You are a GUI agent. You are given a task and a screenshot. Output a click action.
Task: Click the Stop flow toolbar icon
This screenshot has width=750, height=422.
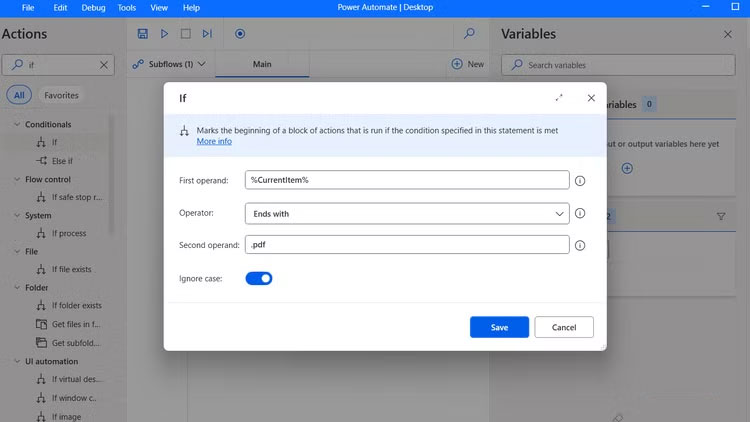pyautogui.click(x=186, y=33)
